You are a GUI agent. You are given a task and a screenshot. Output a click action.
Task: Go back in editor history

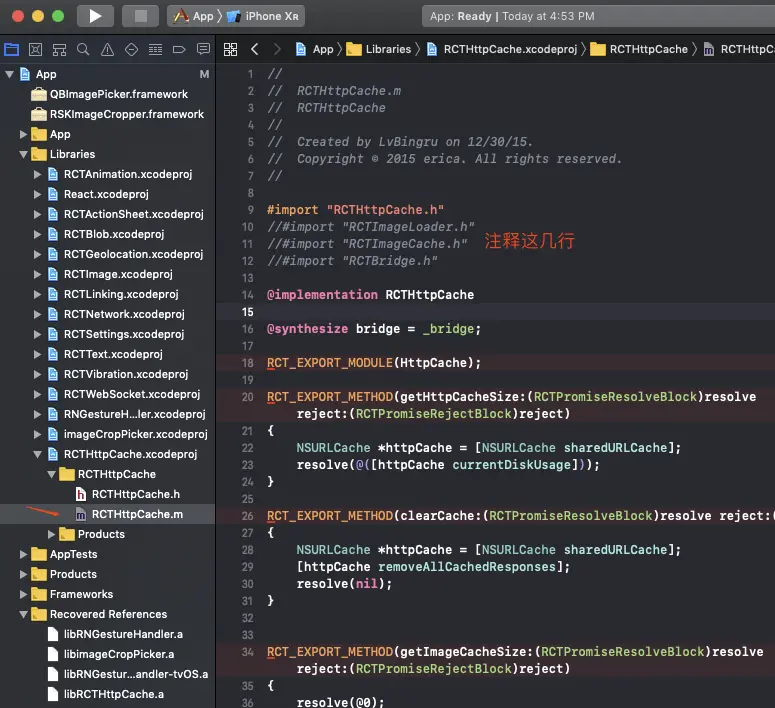pos(255,49)
